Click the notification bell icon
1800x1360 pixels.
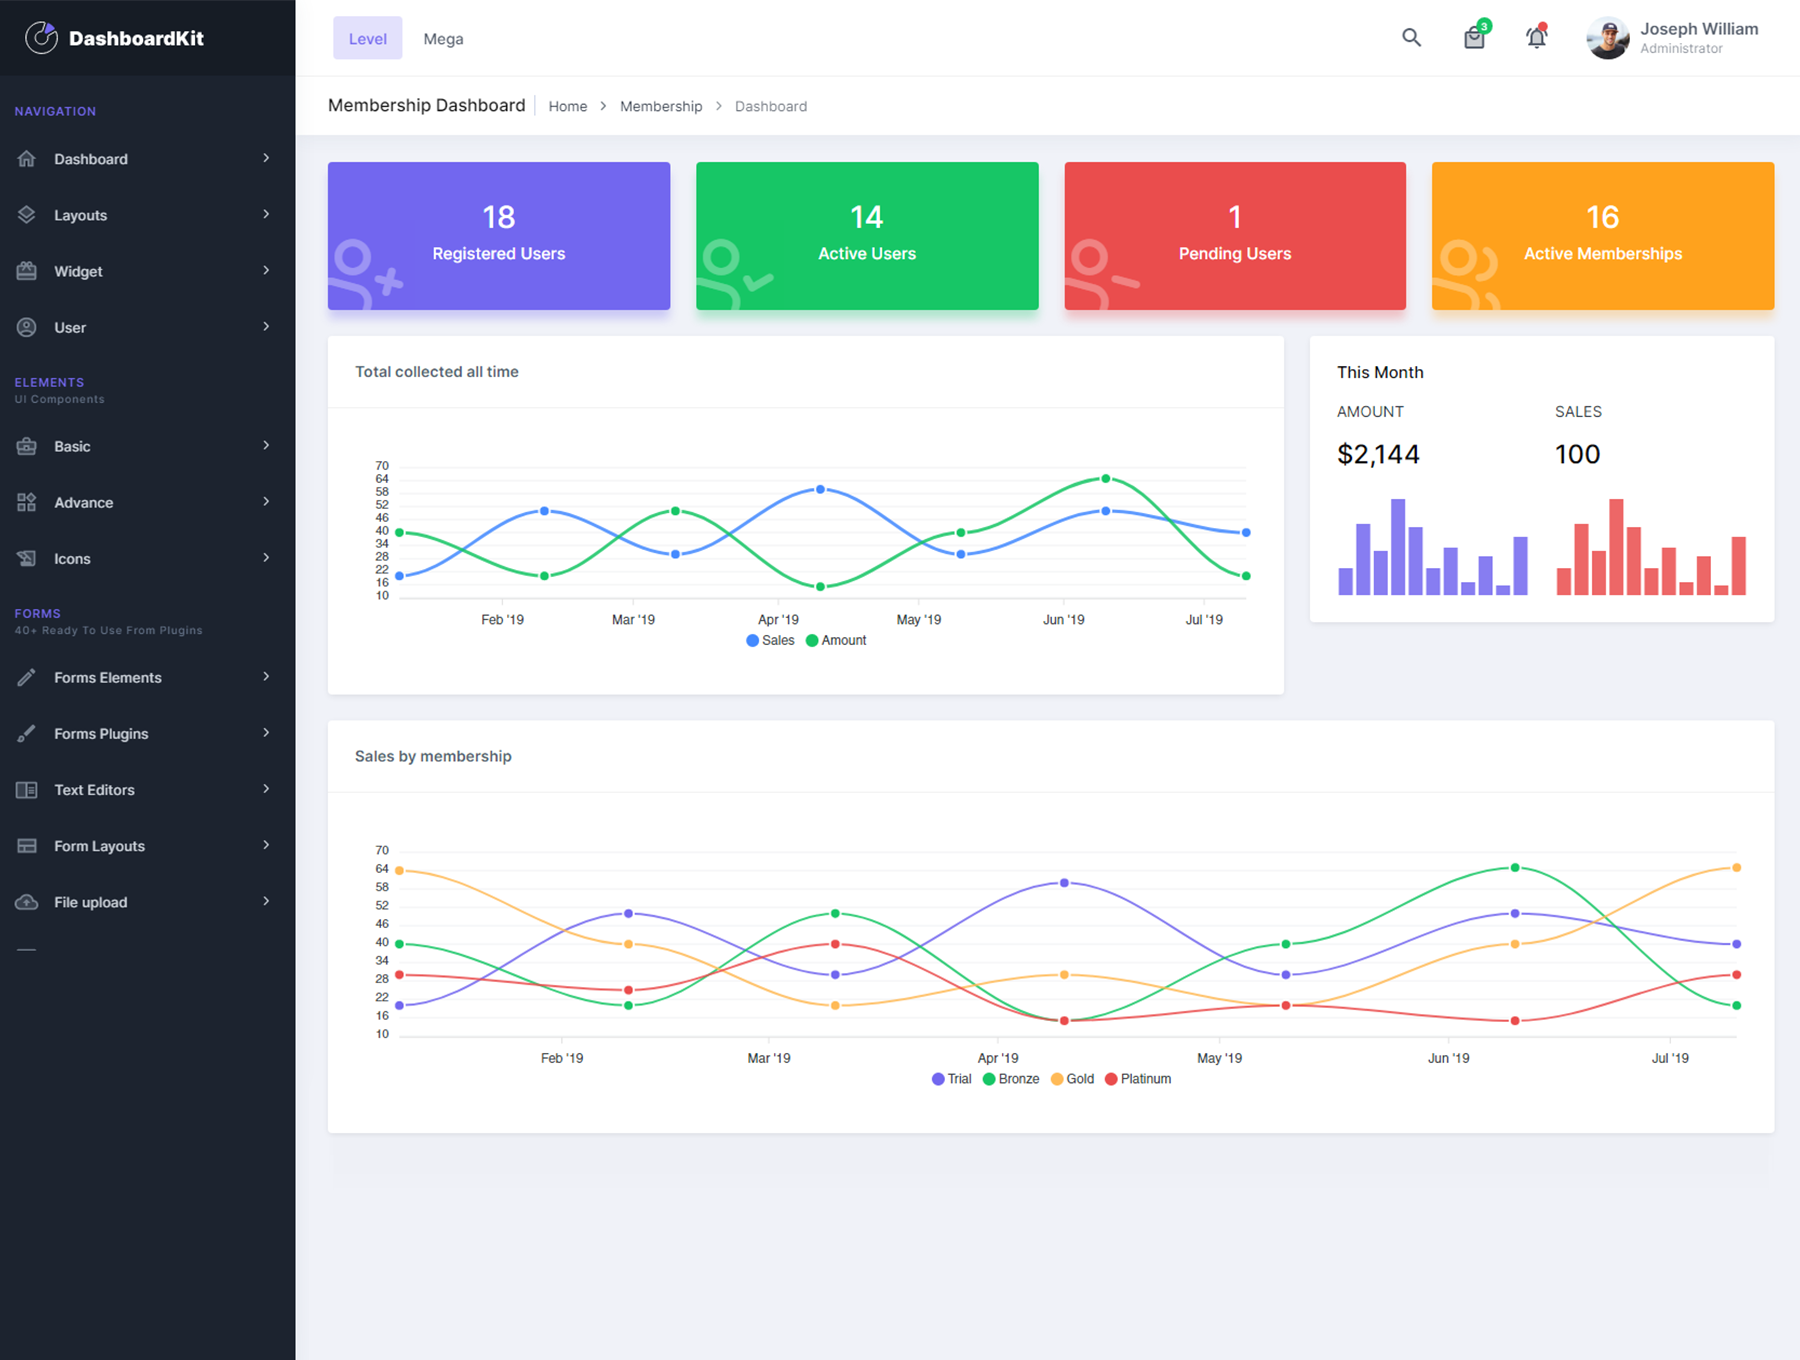pyautogui.click(x=1536, y=37)
